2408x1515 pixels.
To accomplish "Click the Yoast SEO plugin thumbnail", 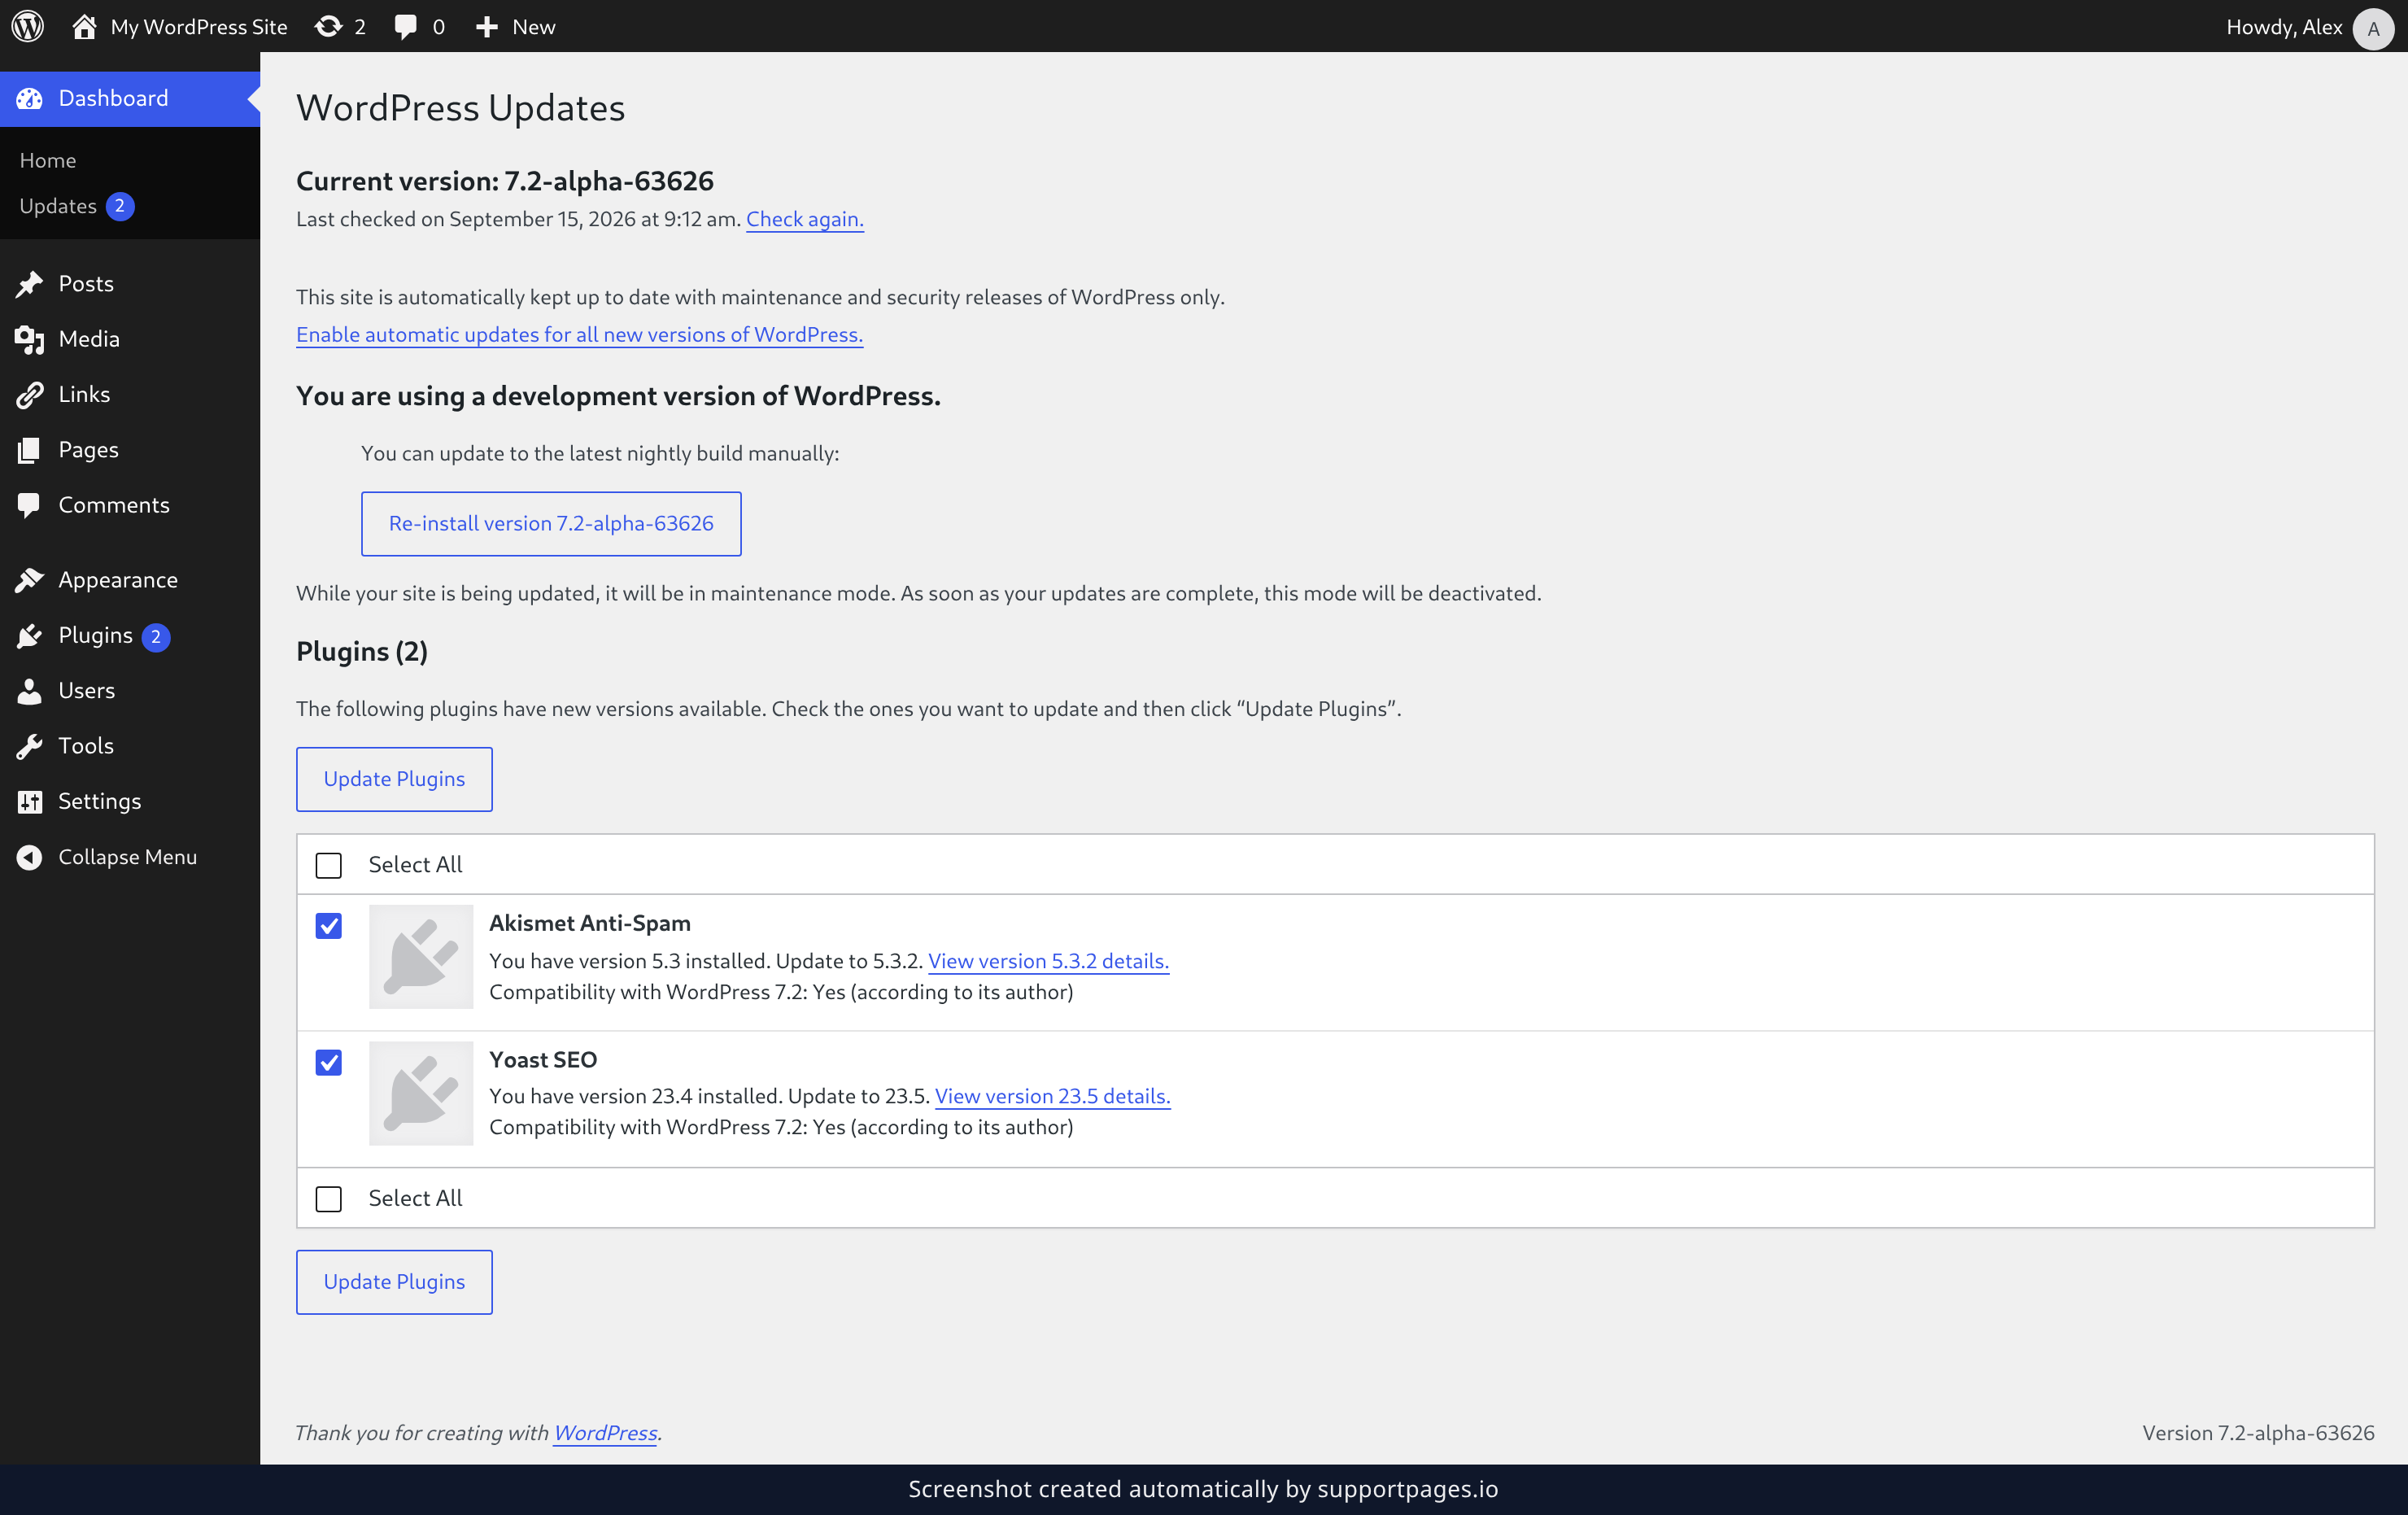I will click(x=421, y=1094).
